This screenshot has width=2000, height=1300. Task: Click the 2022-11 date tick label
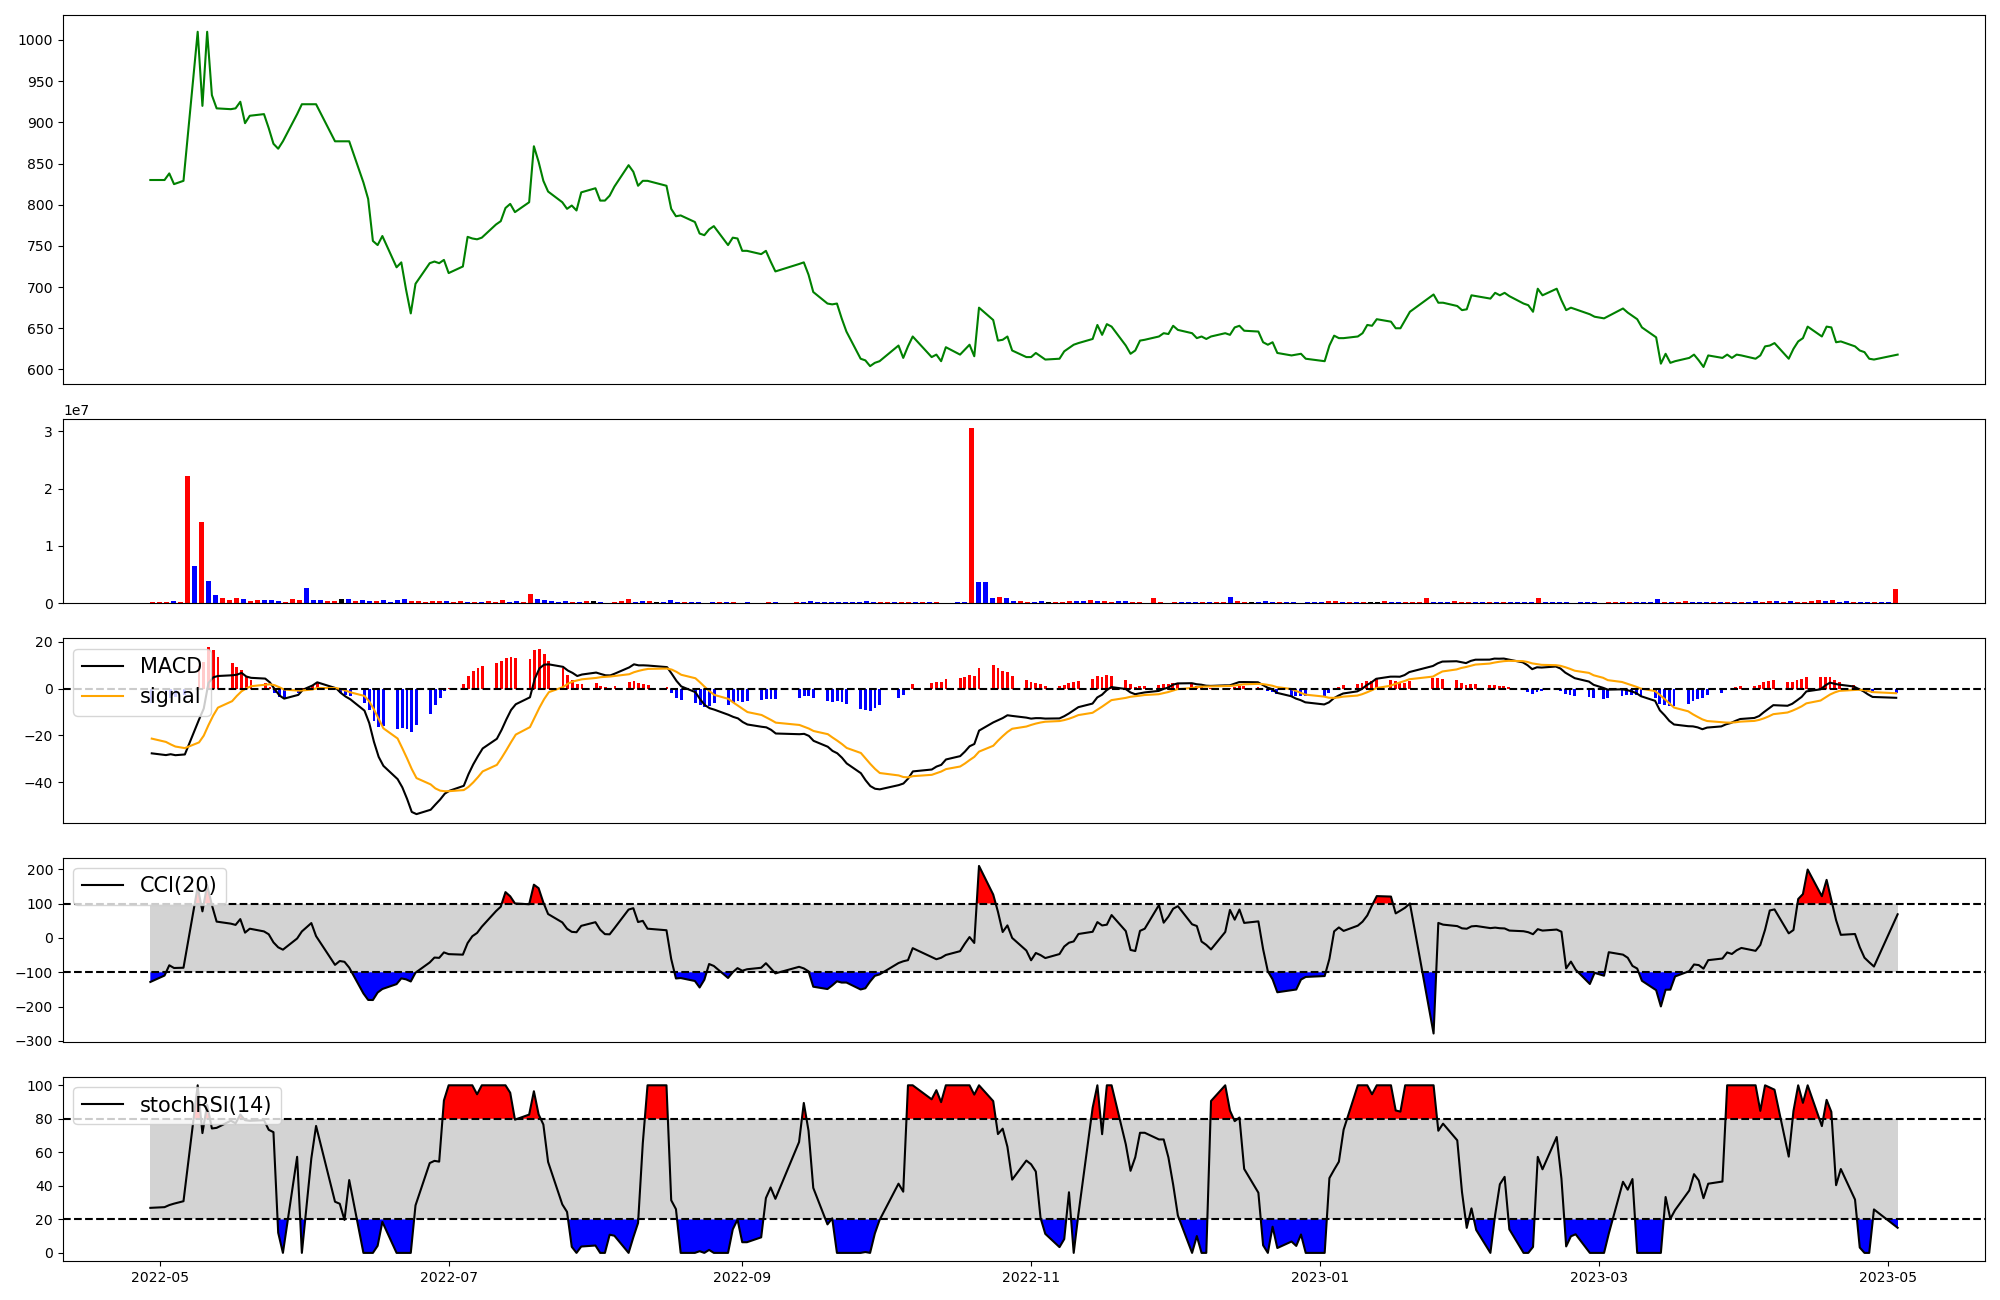pos(1031,1277)
